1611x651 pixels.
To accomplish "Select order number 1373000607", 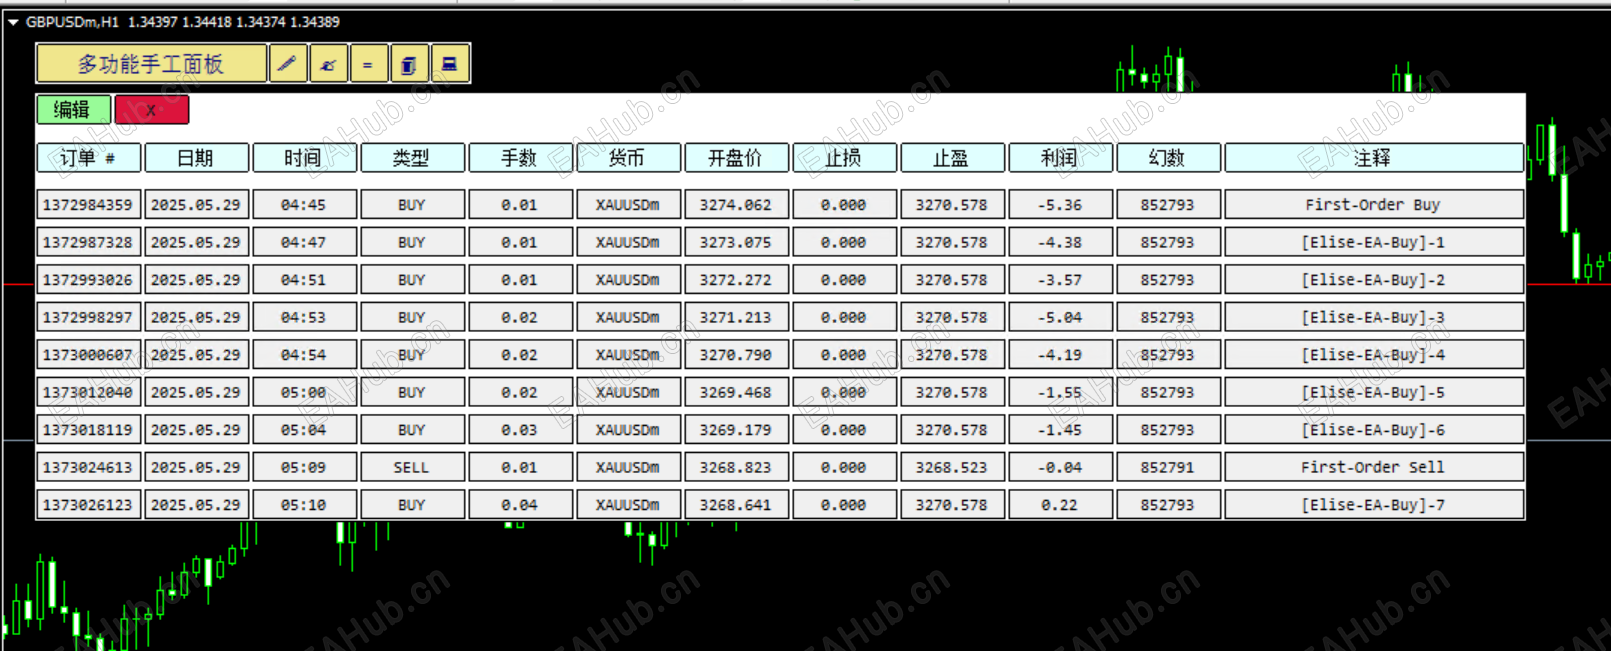I will (88, 355).
